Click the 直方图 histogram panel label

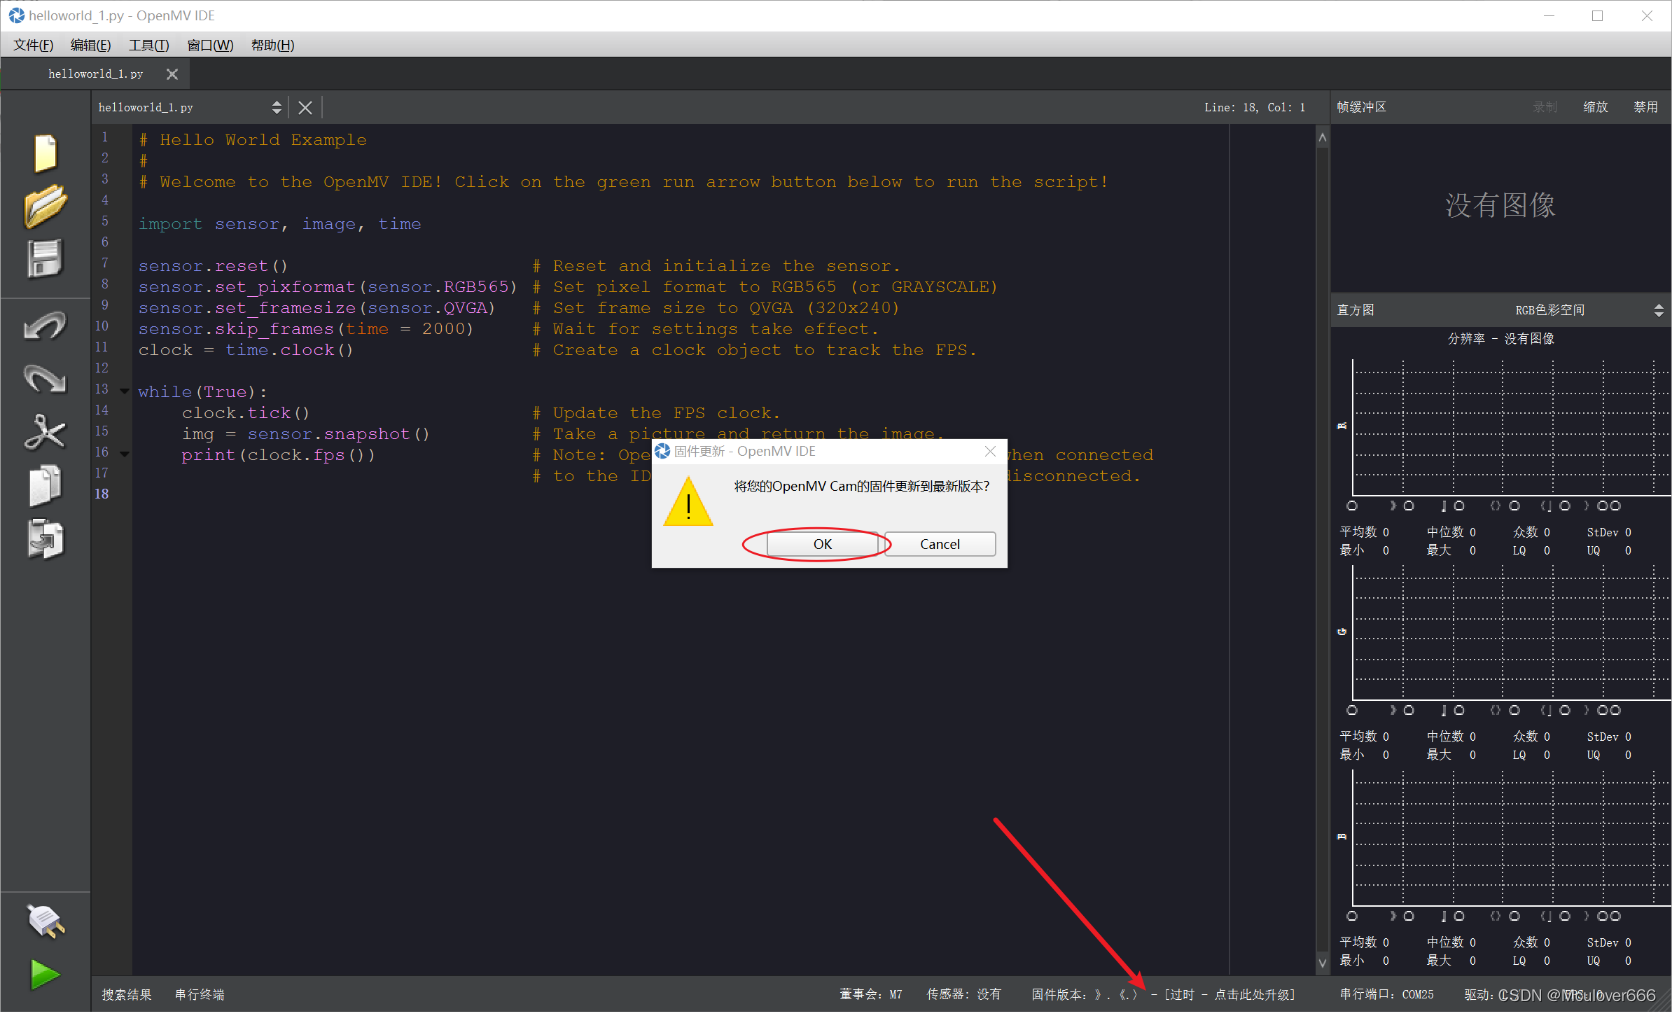pyautogui.click(x=1355, y=310)
